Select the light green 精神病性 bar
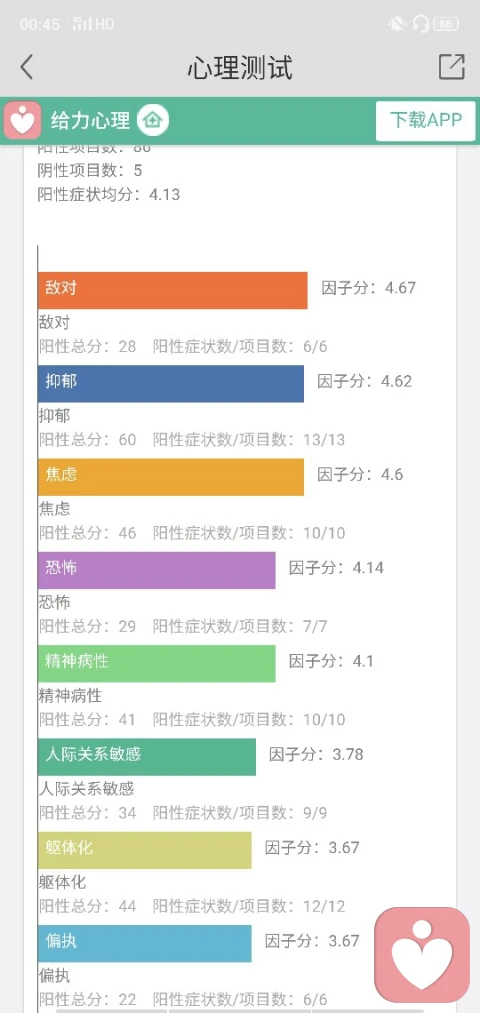 click(156, 663)
